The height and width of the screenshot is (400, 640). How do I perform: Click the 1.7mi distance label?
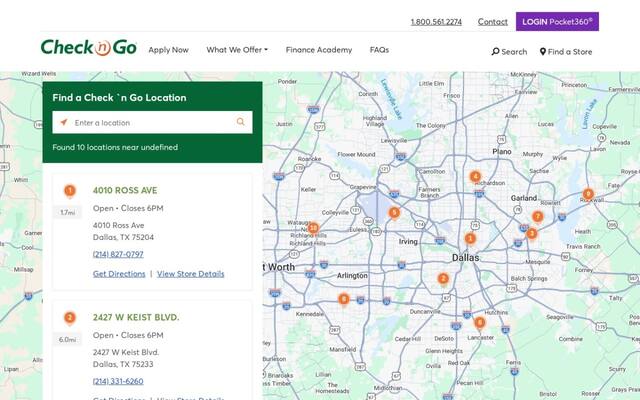[x=67, y=212]
